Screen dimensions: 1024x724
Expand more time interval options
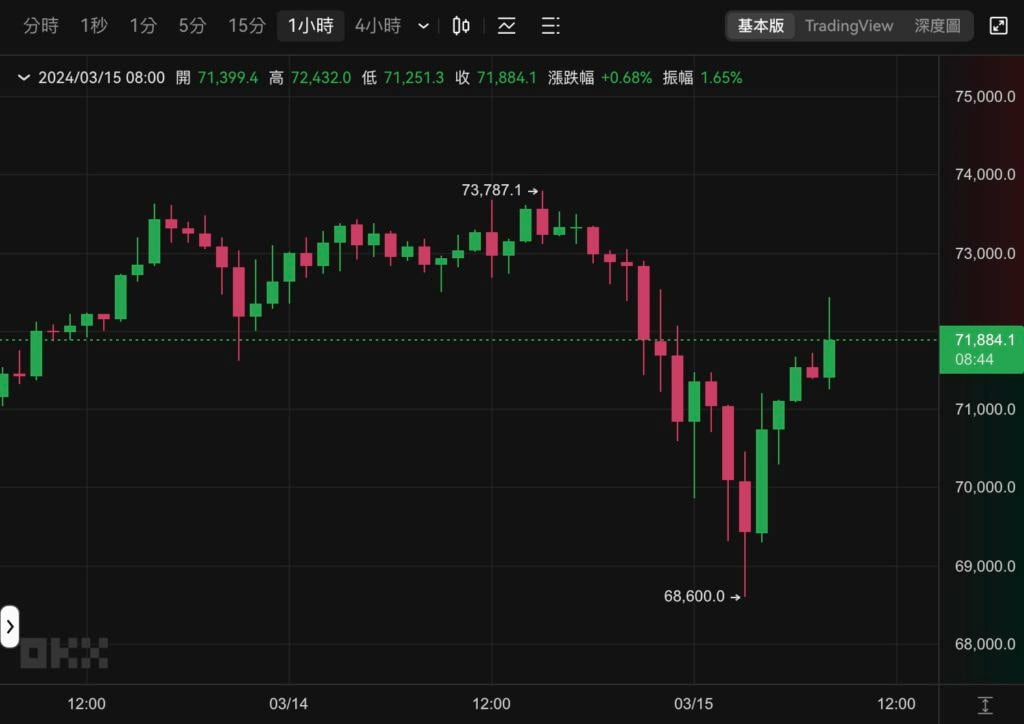(x=423, y=26)
